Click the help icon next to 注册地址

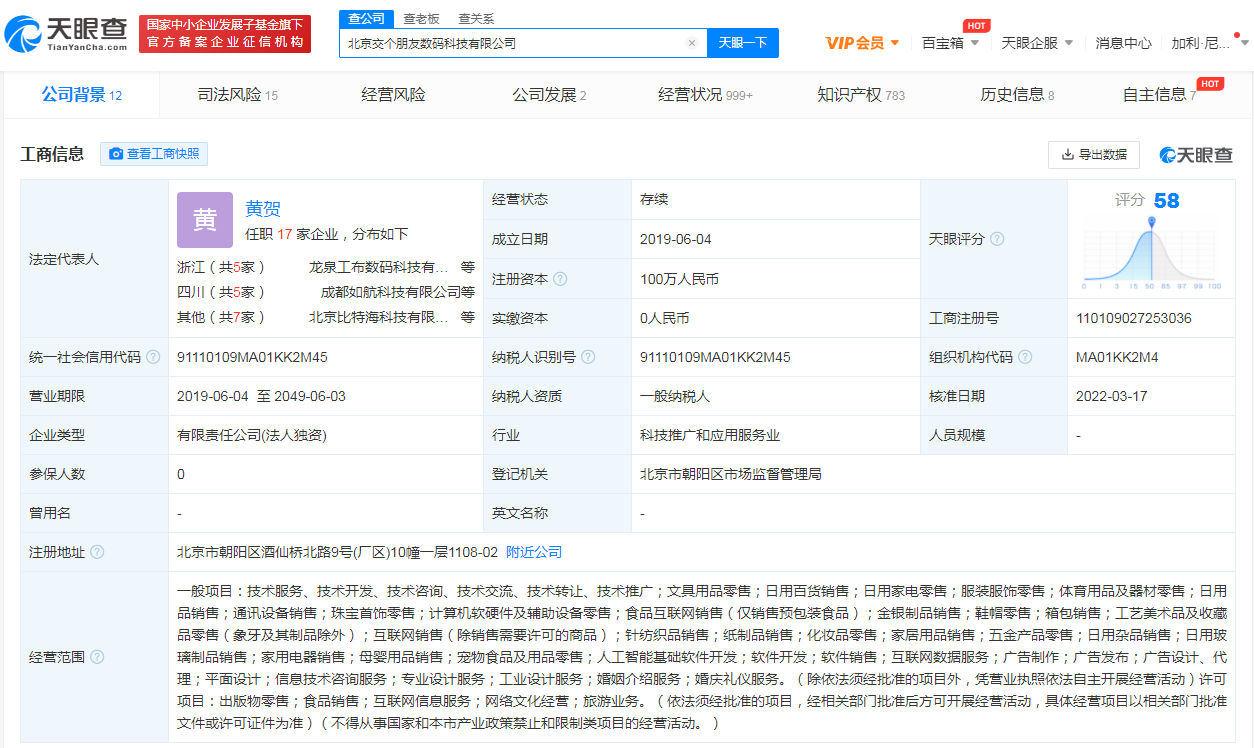click(97, 552)
